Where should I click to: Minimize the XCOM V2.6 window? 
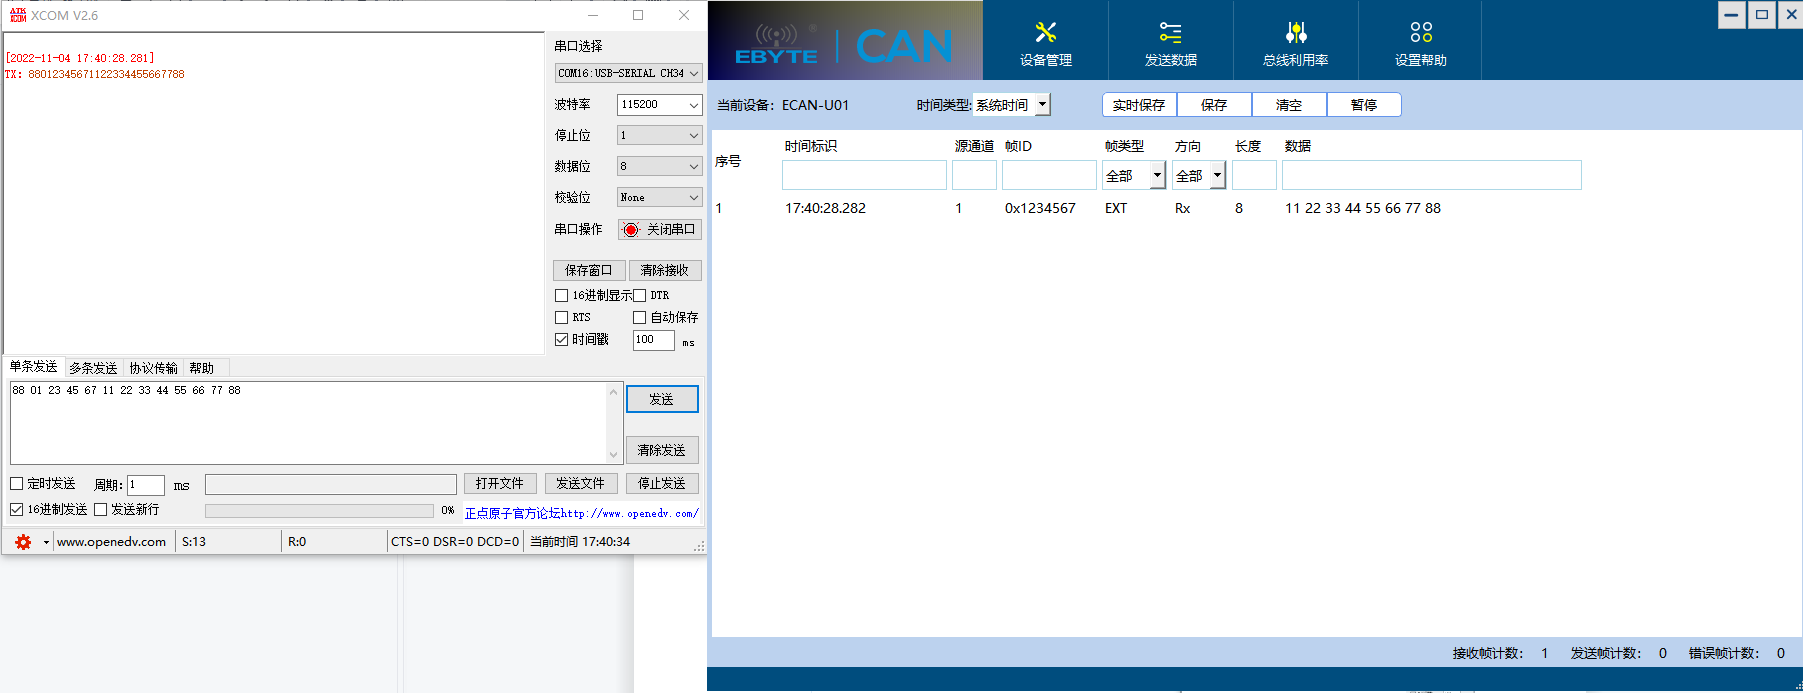click(x=593, y=15)
